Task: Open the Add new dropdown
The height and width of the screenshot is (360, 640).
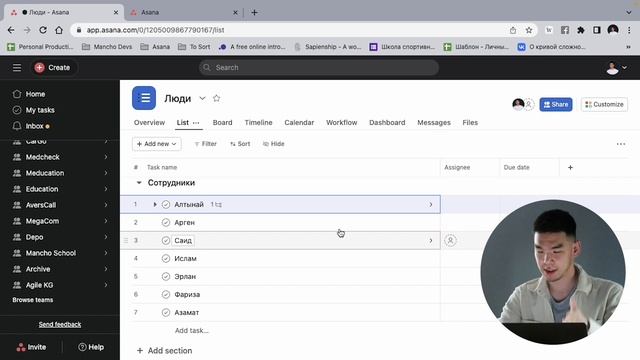Action: [157, 144]
